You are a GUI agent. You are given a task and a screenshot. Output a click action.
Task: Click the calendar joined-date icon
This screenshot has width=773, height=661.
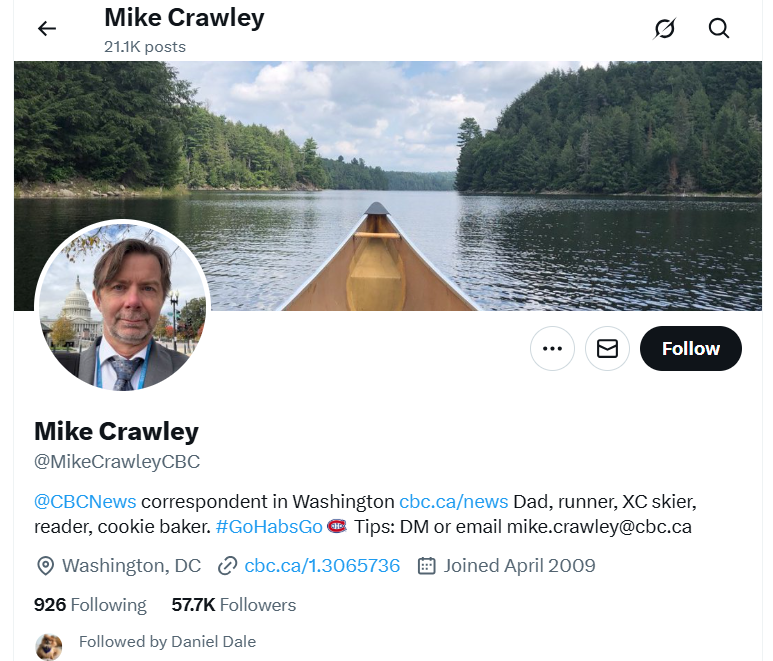coord(426,566)
